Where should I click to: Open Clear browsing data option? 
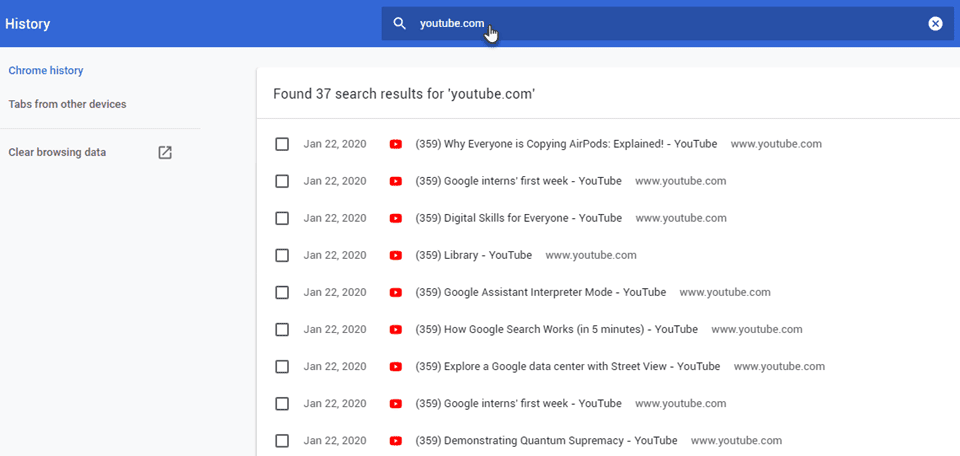click(57, 153)
